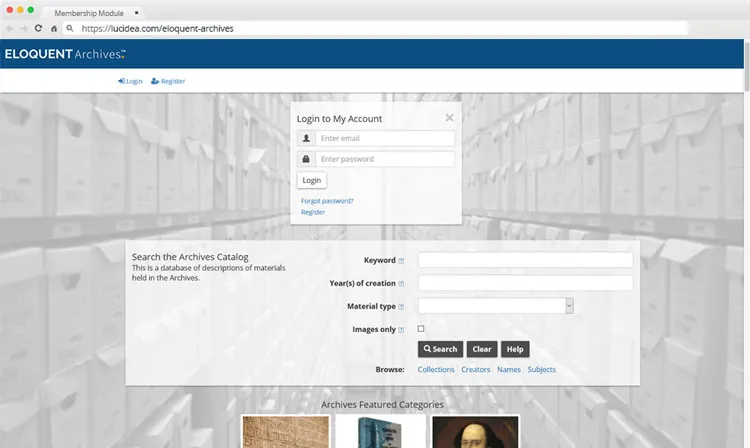This screenshot has width=750, height=448.
Task: Click the user icon beside email field
Action: tap(306, 138)
